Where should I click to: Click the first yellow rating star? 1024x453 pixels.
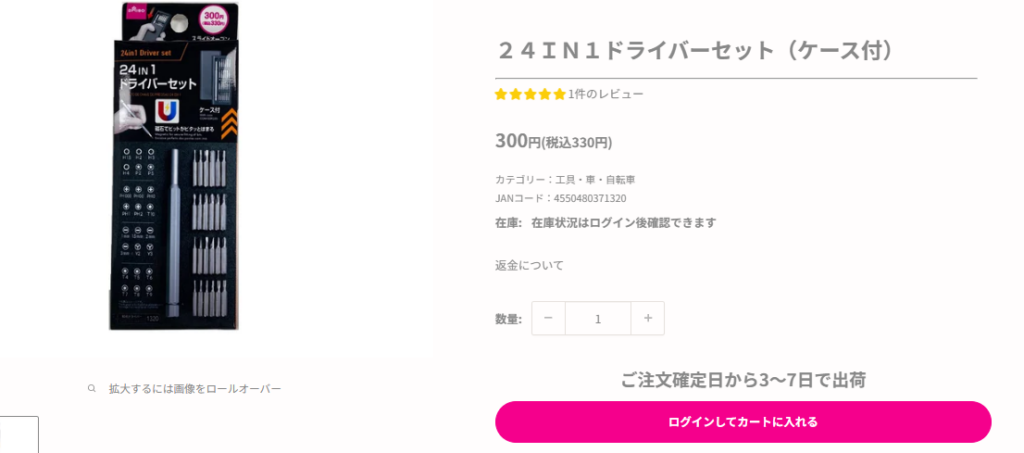[x=501, y=94]
